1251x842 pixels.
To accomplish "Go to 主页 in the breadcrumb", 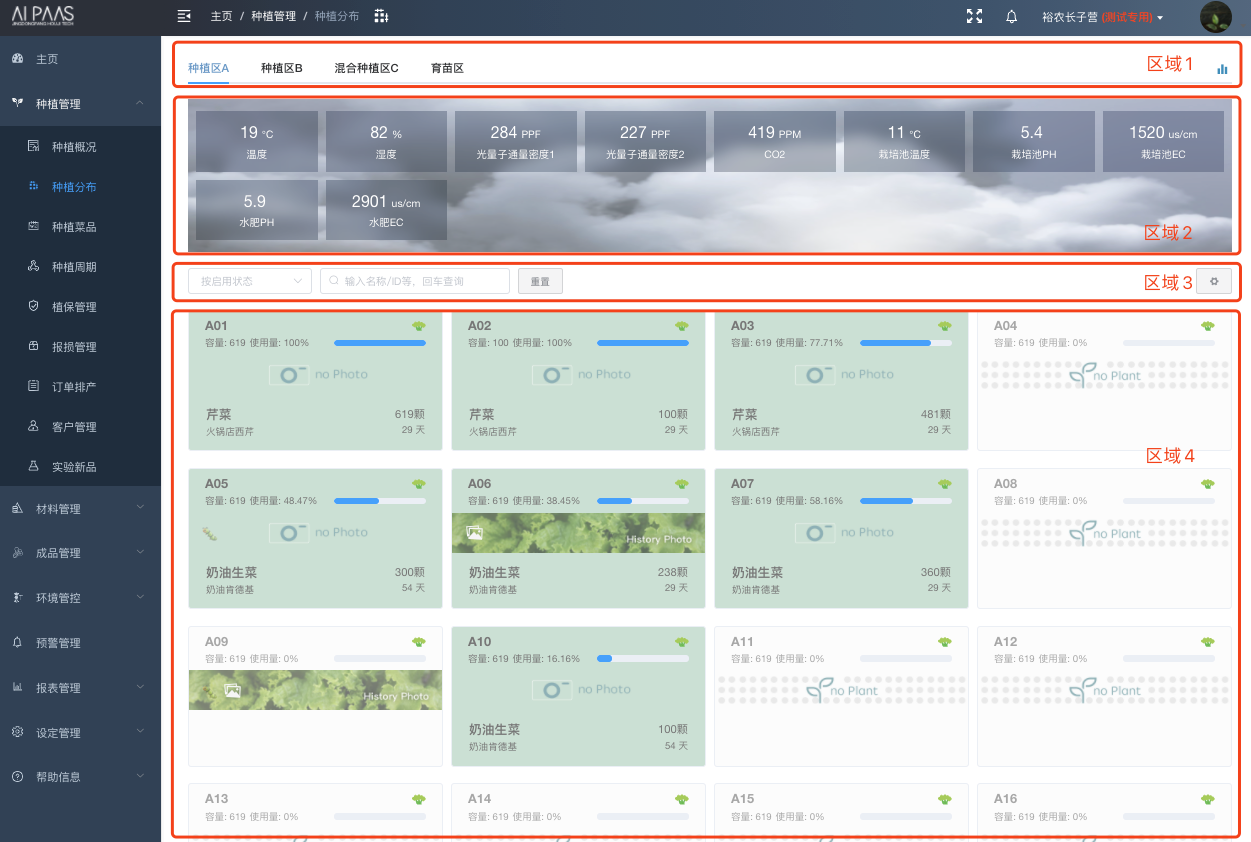I will point(222,17).
